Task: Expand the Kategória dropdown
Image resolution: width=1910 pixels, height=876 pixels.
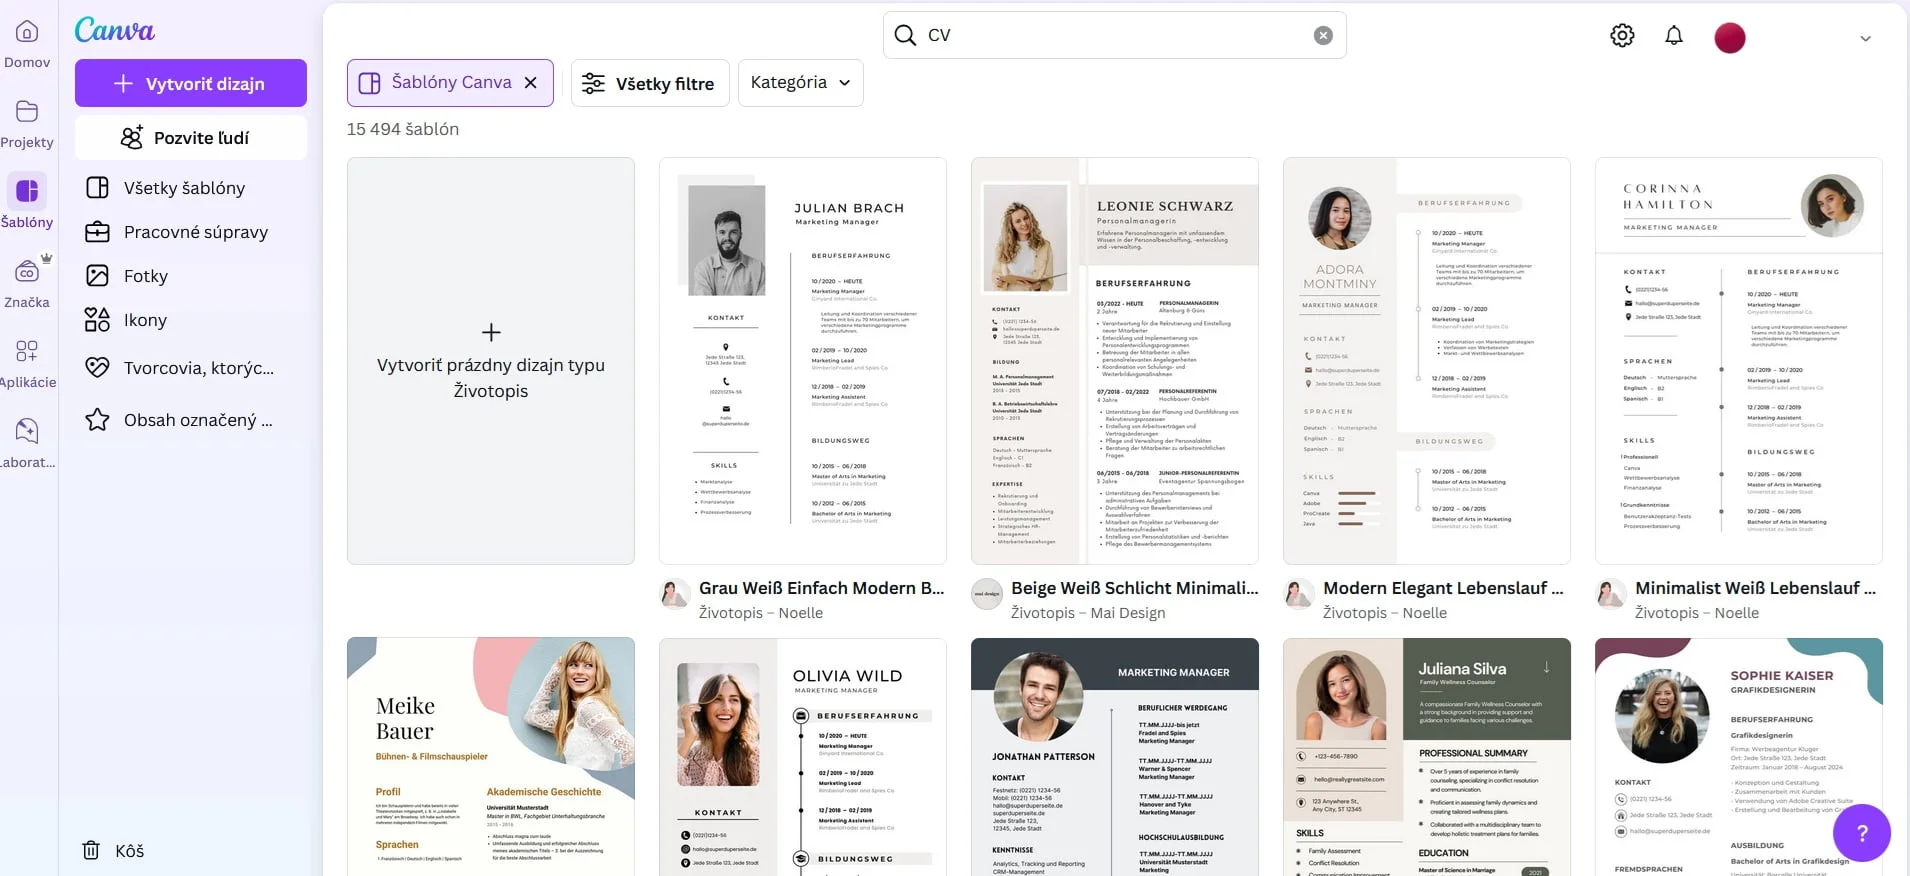Action: pos(800,83)
